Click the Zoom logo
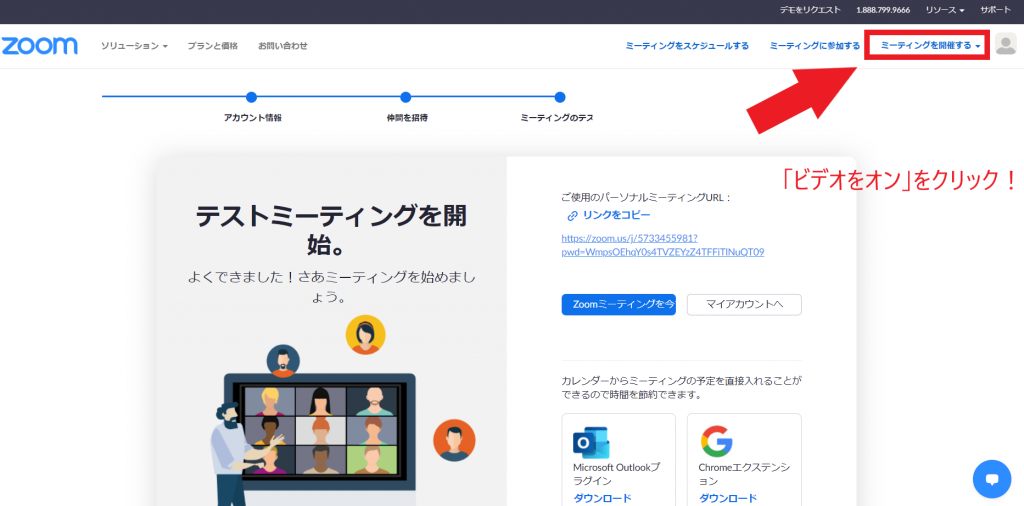1024x506 pixels. [x=39, y=46]
